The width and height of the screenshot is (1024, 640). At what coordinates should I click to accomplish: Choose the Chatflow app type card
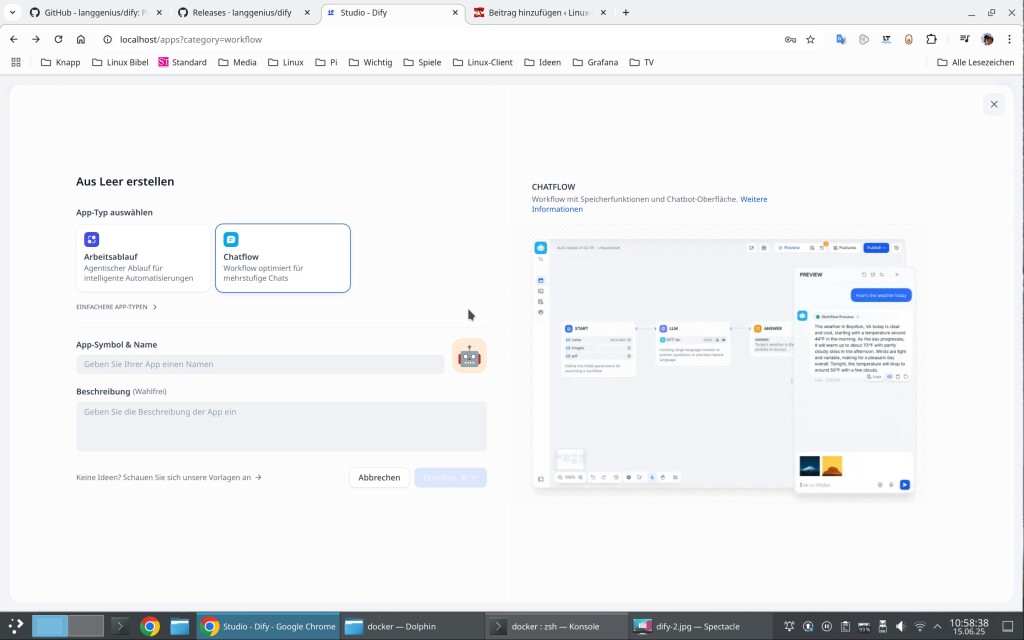[282, 258]
